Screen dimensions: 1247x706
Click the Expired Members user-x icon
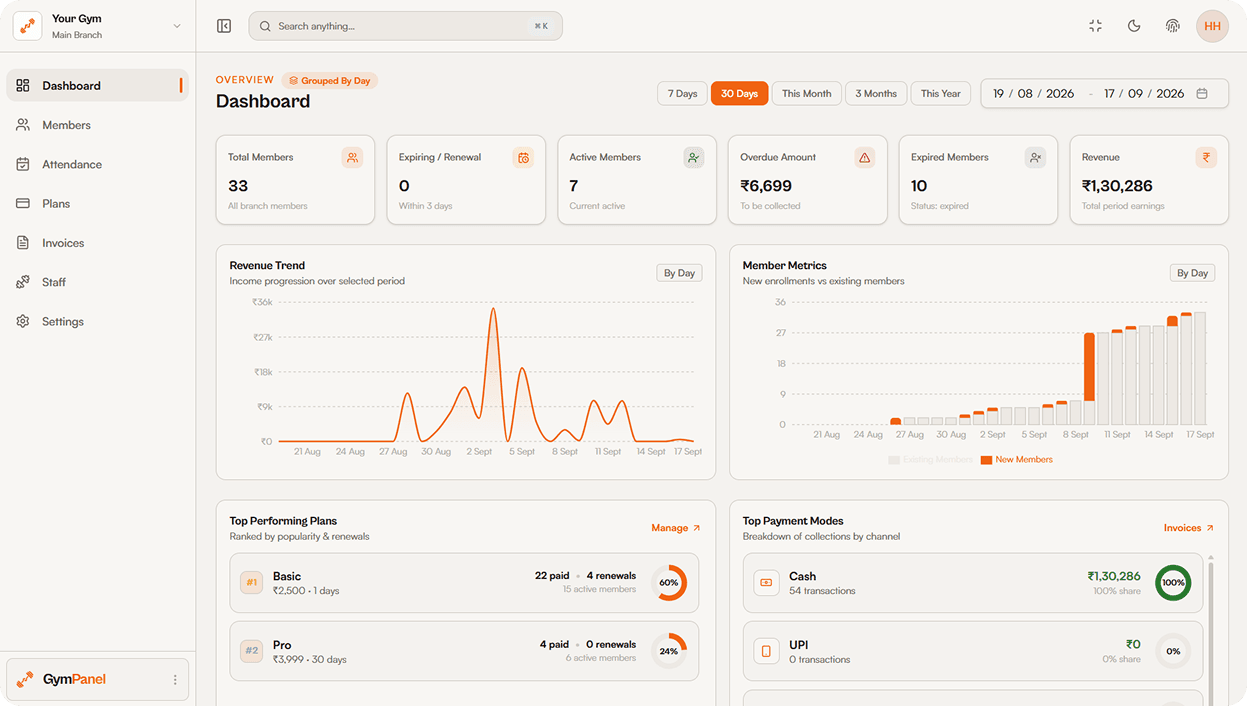[1035, 158]
